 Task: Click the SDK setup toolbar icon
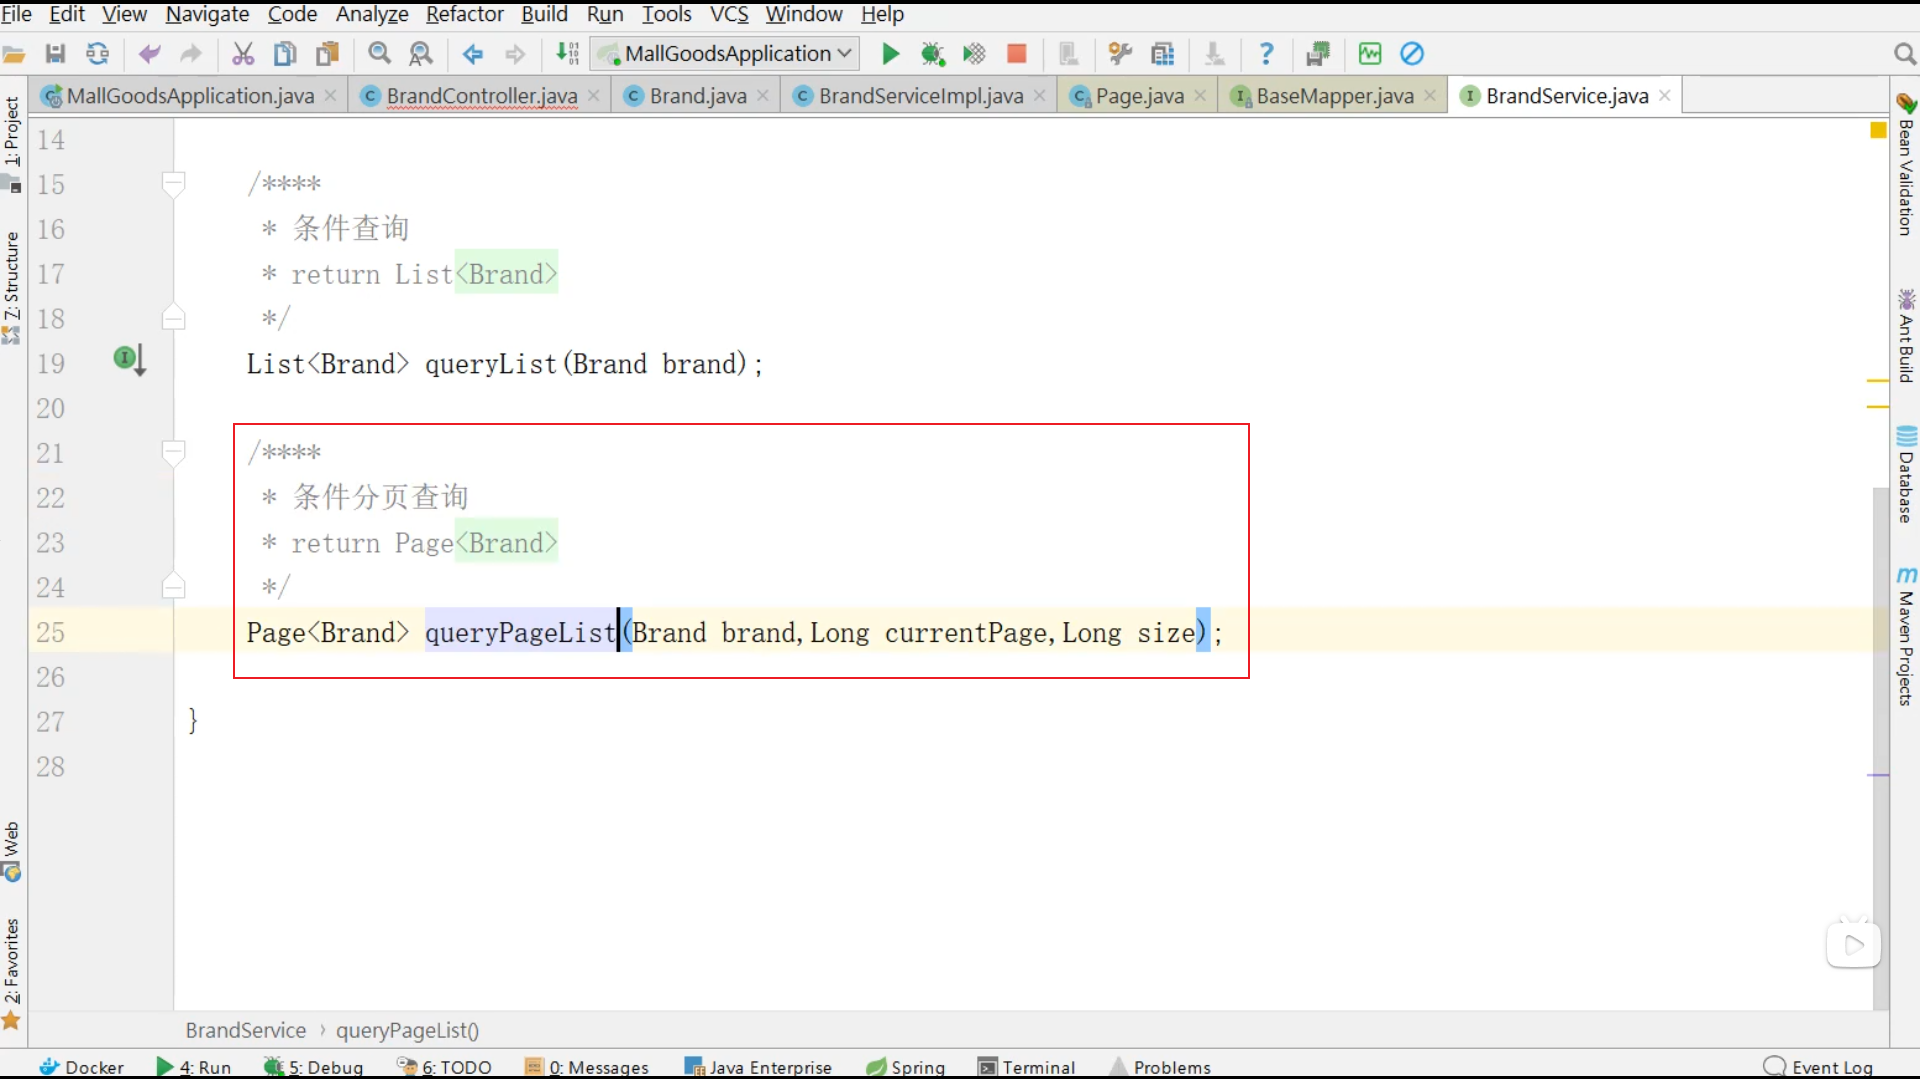1162,54
